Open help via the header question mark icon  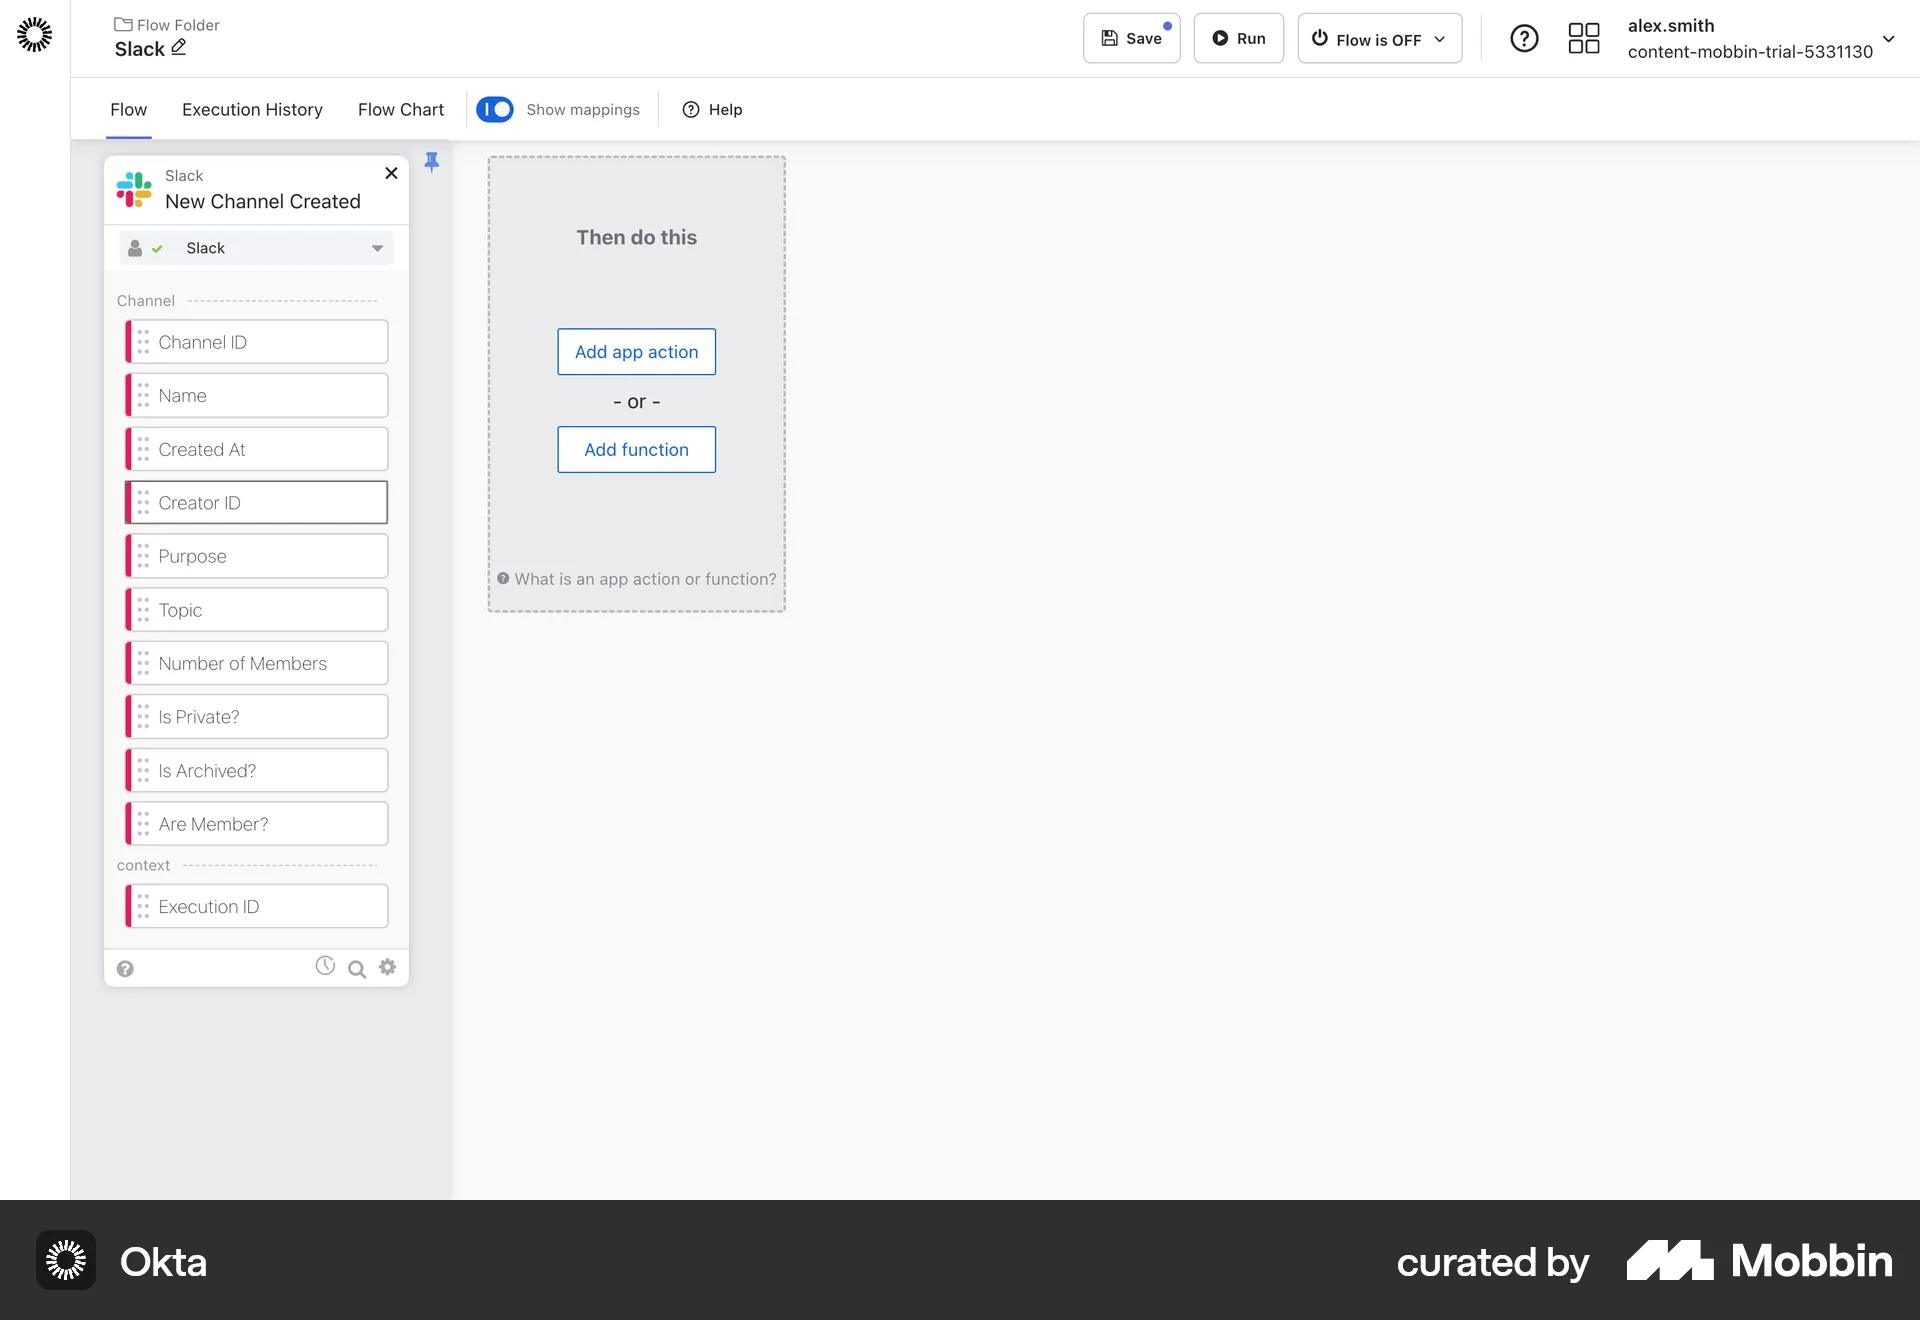click(1524, 38)
